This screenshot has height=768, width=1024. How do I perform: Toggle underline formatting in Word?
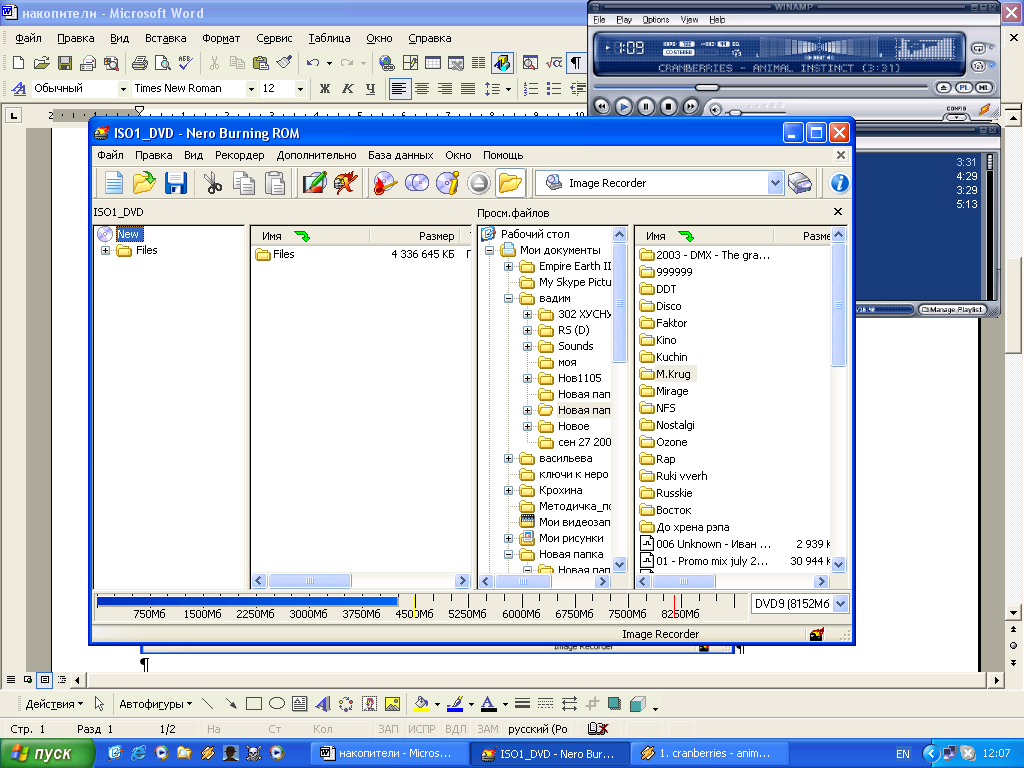(370, 89)
